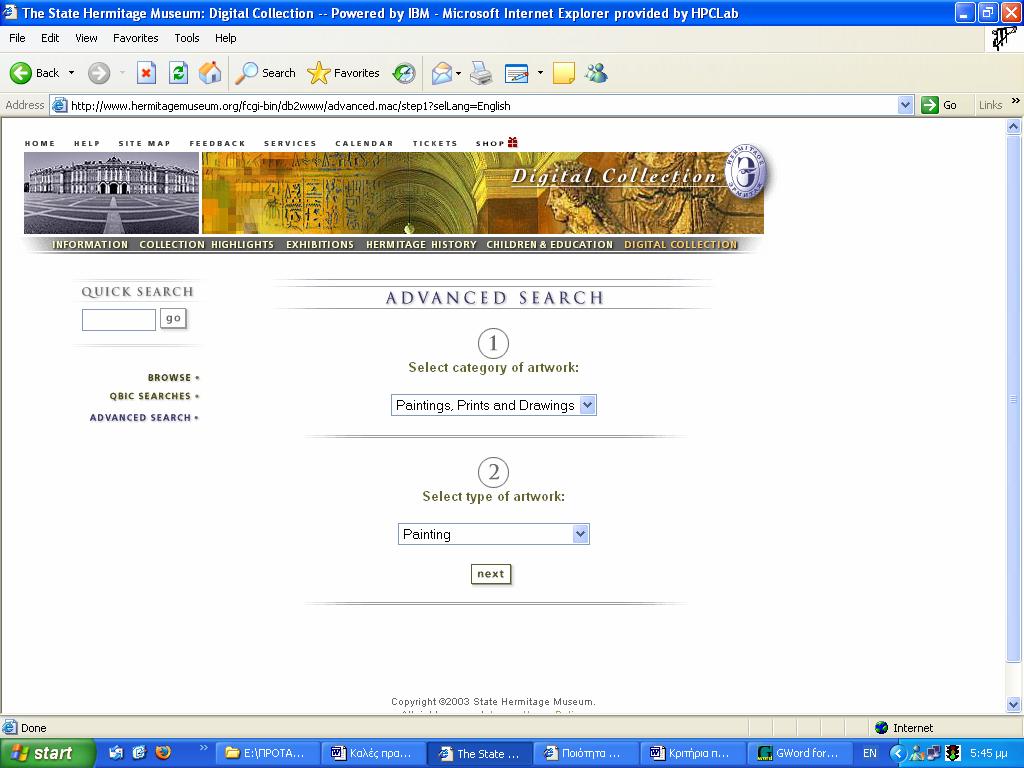Switch to the E:\ΠΡΟΤΑ... folder taskbar button
1024x768 pixels.
click(x=268, y=753)
